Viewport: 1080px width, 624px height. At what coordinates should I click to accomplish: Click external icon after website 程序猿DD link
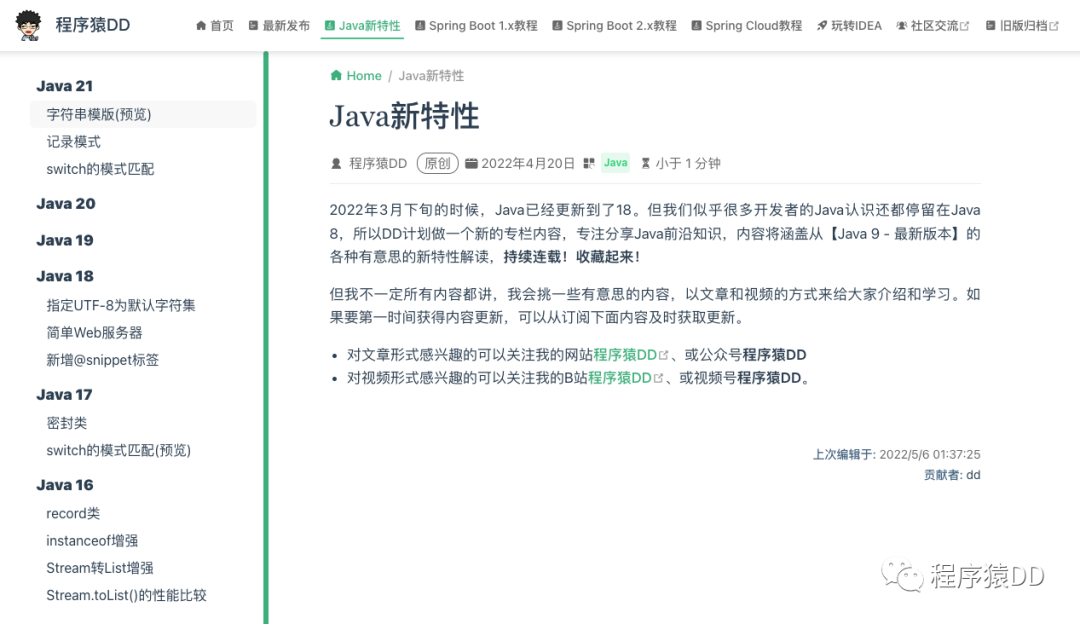pyautogui.click(x=663, y=355)
